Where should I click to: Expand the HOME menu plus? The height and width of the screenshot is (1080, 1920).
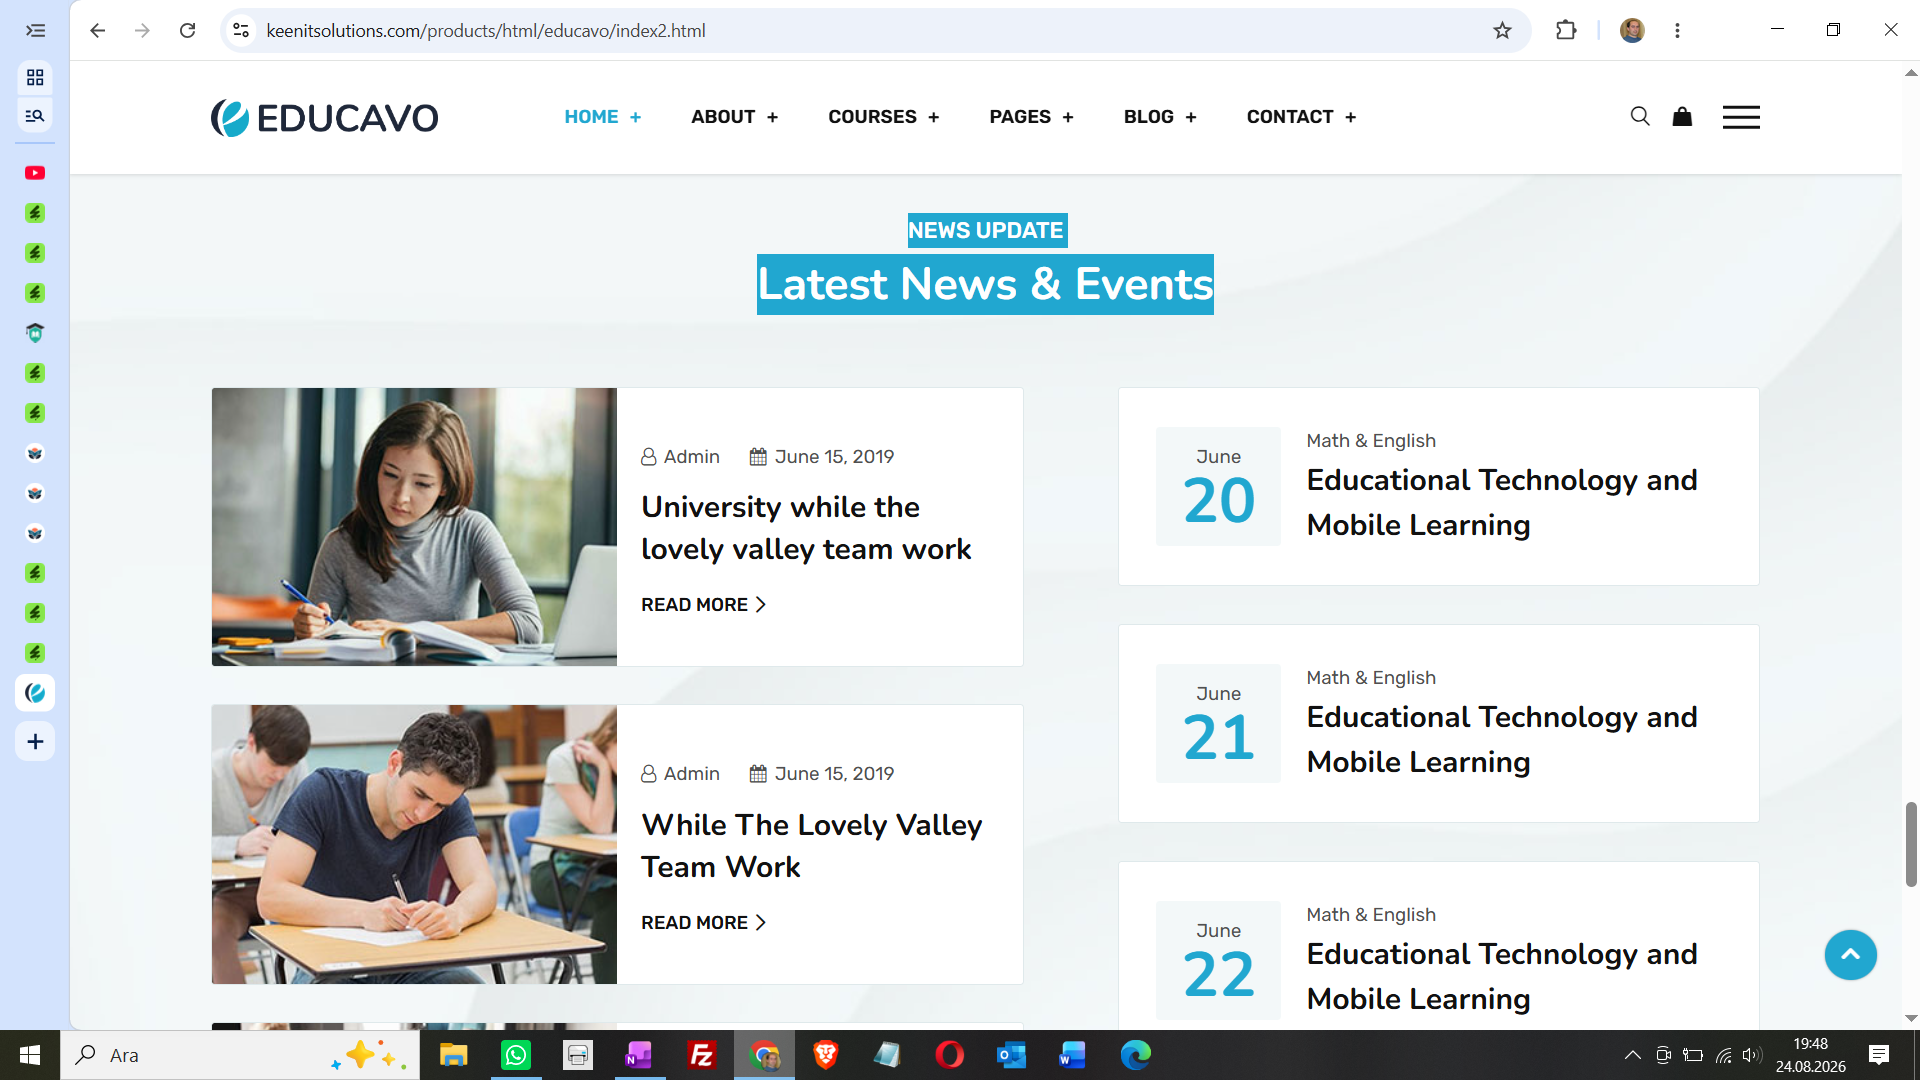(635, 117)
